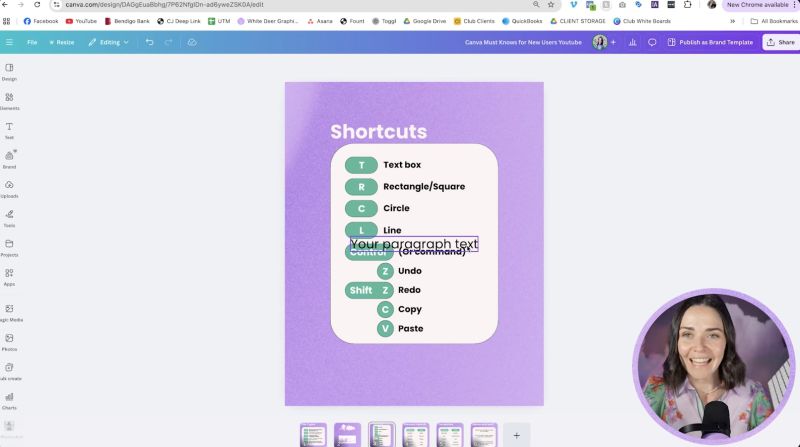Open the Google Drive bookmark
Viewport: 800px width, 447px height.
coord(424,21)
